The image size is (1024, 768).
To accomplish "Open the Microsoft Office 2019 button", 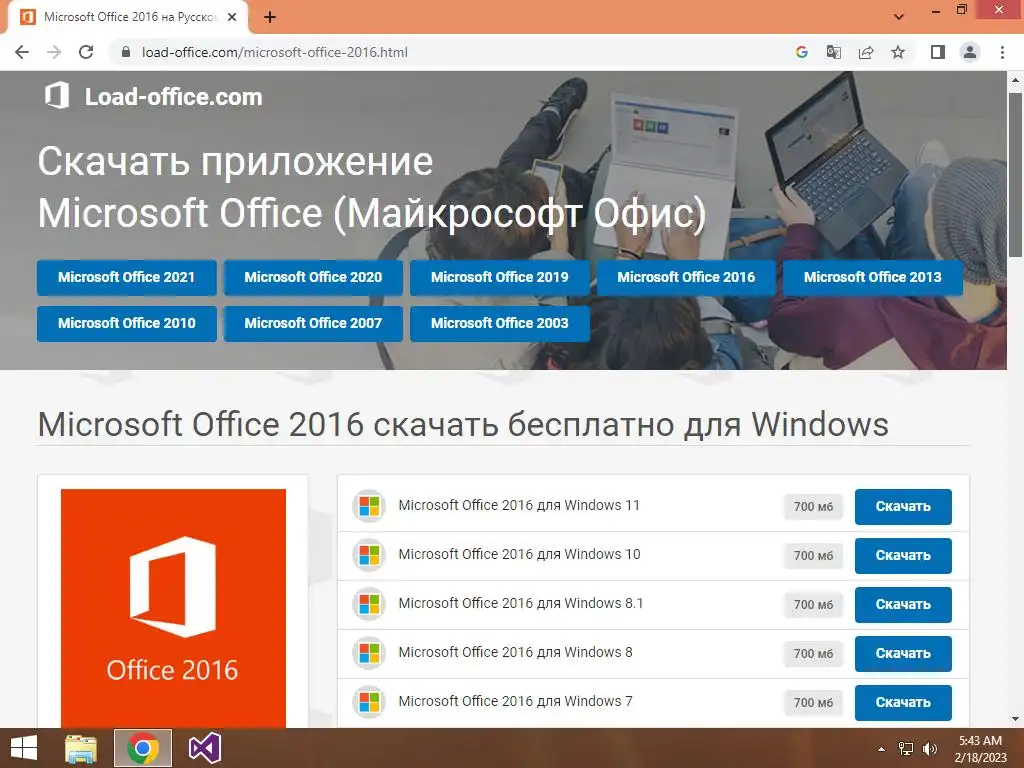I will pos(500,278).
